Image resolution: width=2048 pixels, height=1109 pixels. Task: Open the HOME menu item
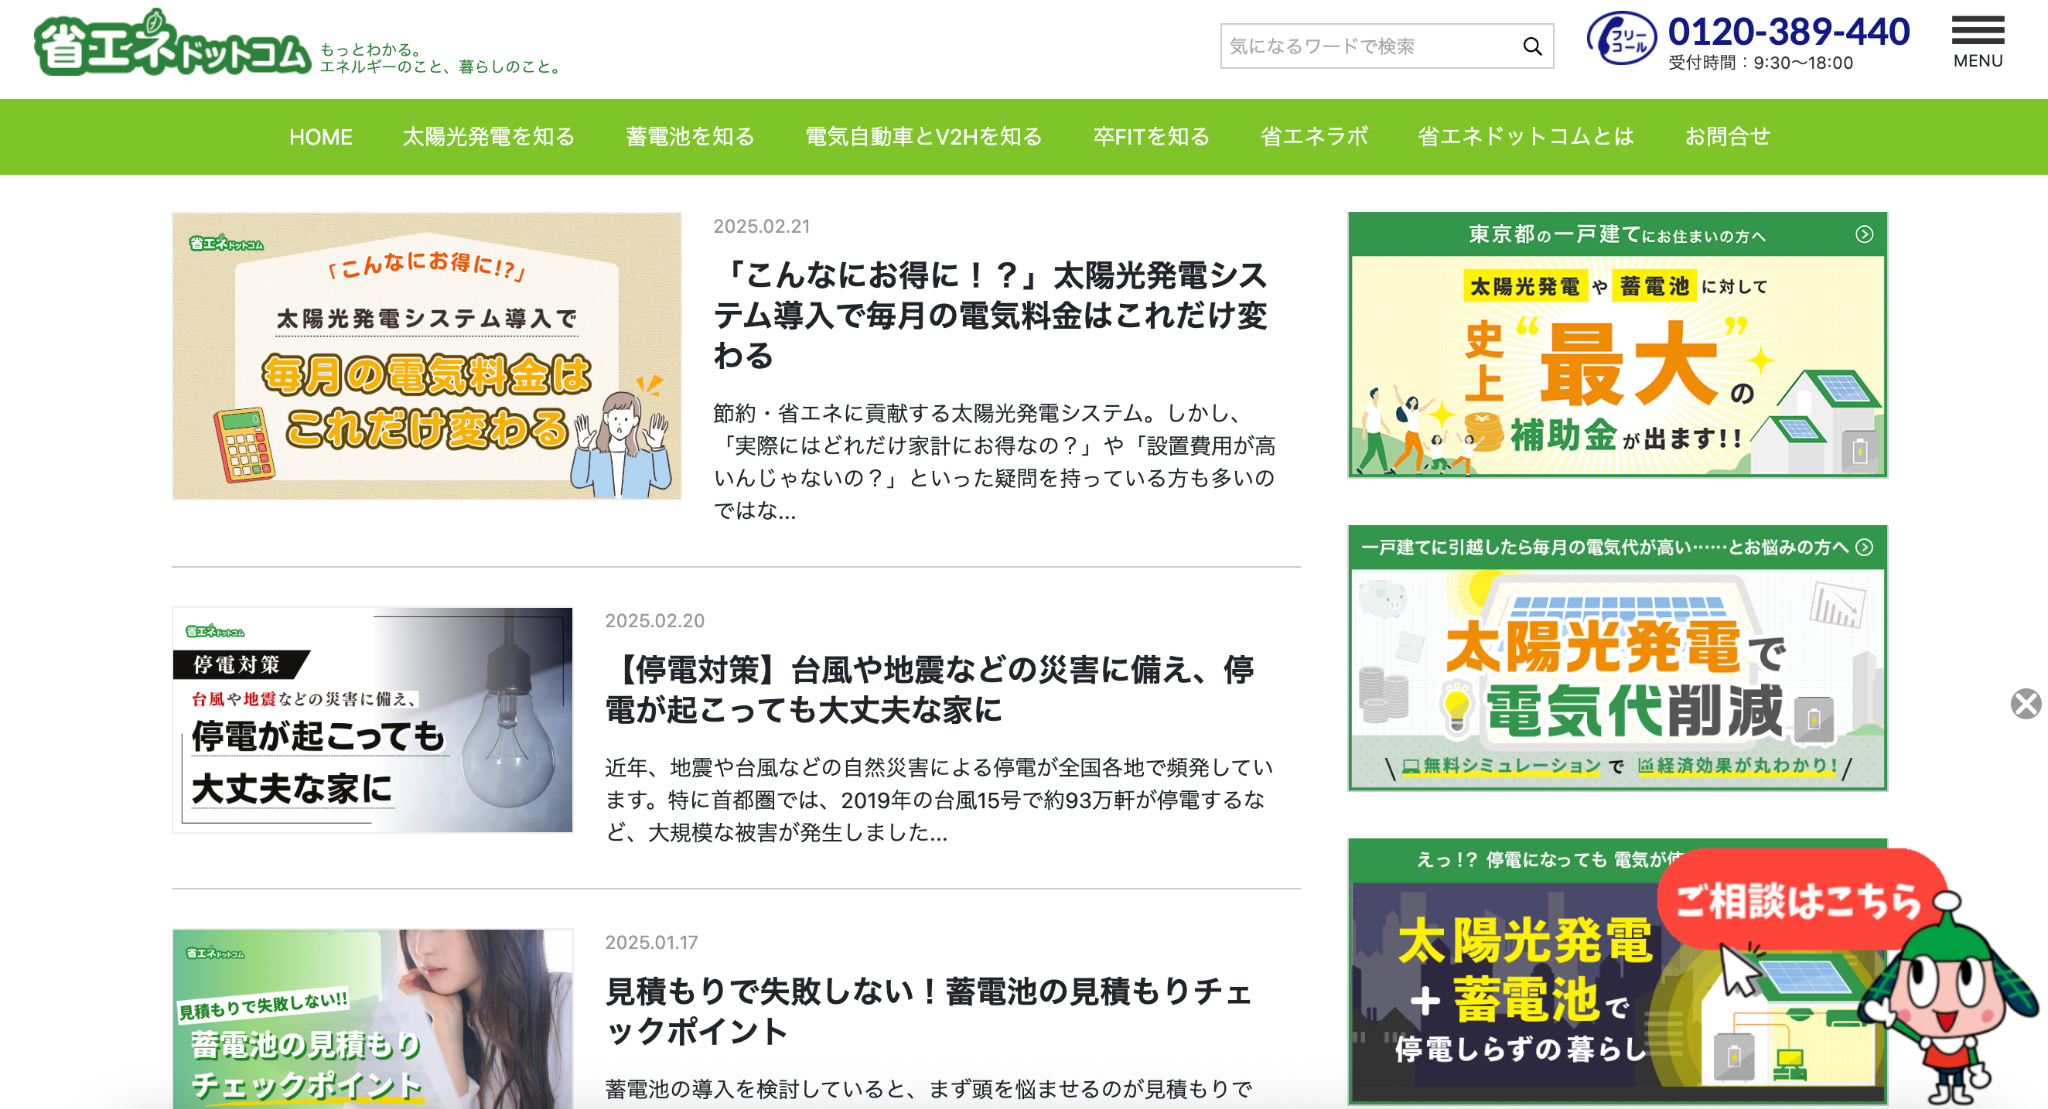pyautogui.click(x=321, y=137)
